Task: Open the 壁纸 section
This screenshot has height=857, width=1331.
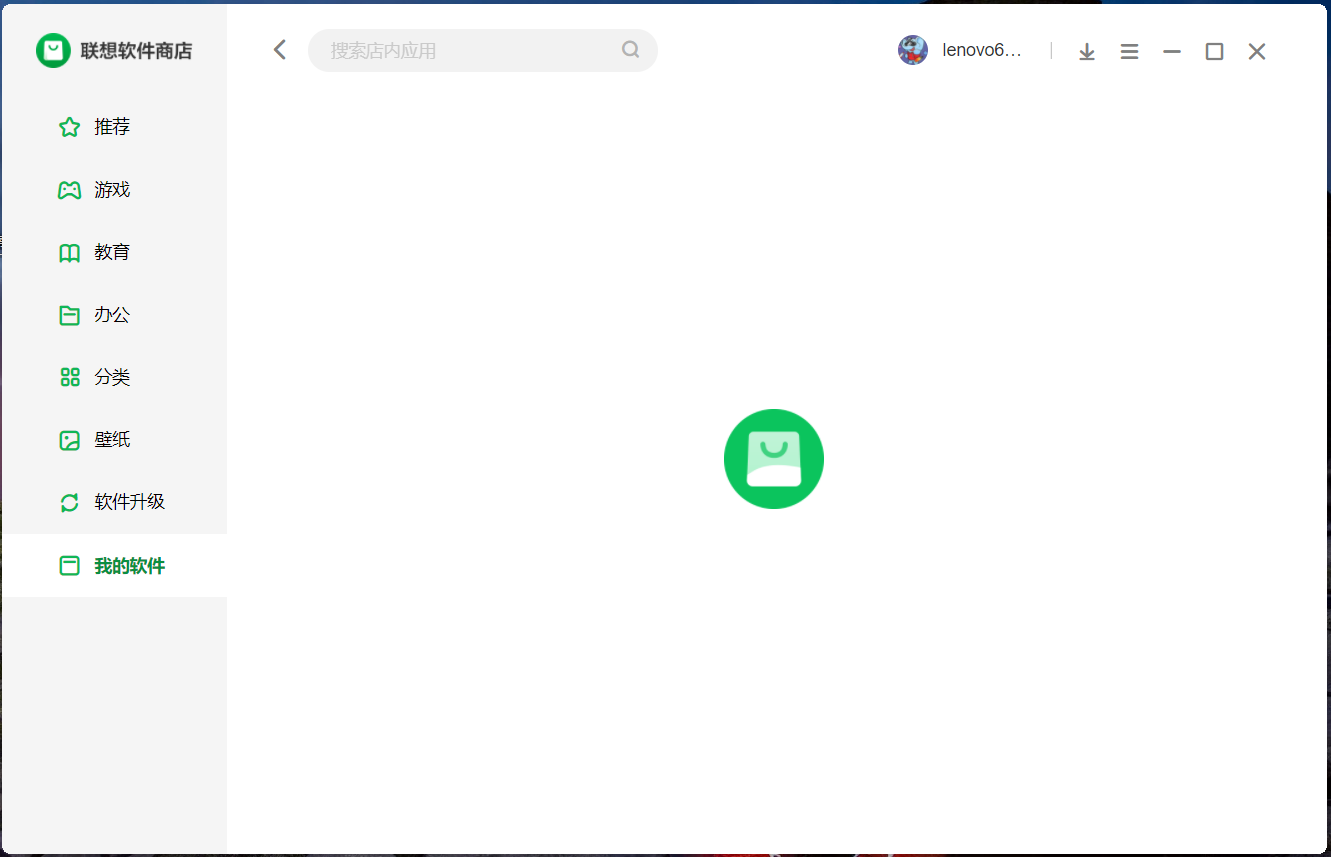Action: click(114, 440)
